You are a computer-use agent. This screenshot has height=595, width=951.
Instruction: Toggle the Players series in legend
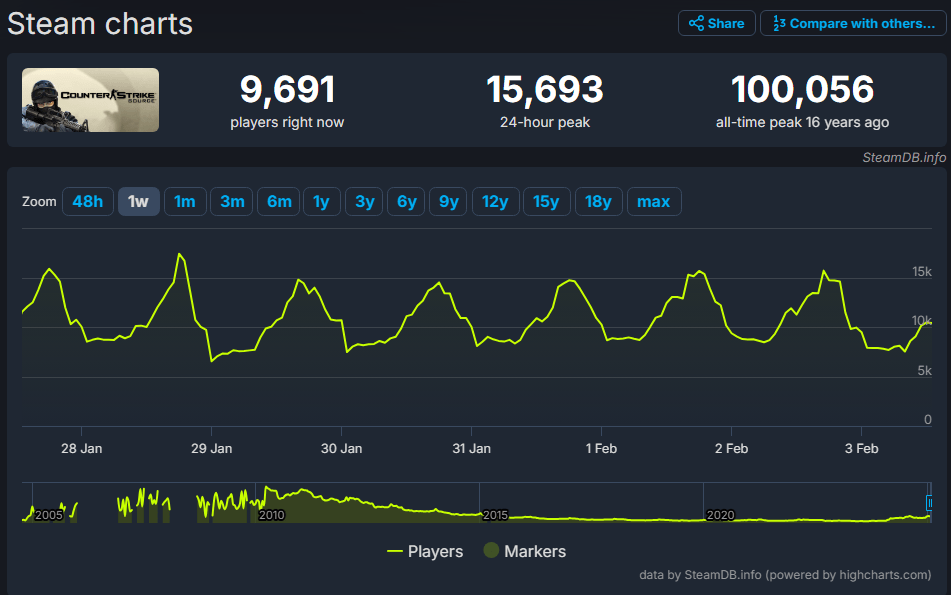click(425, 551)
